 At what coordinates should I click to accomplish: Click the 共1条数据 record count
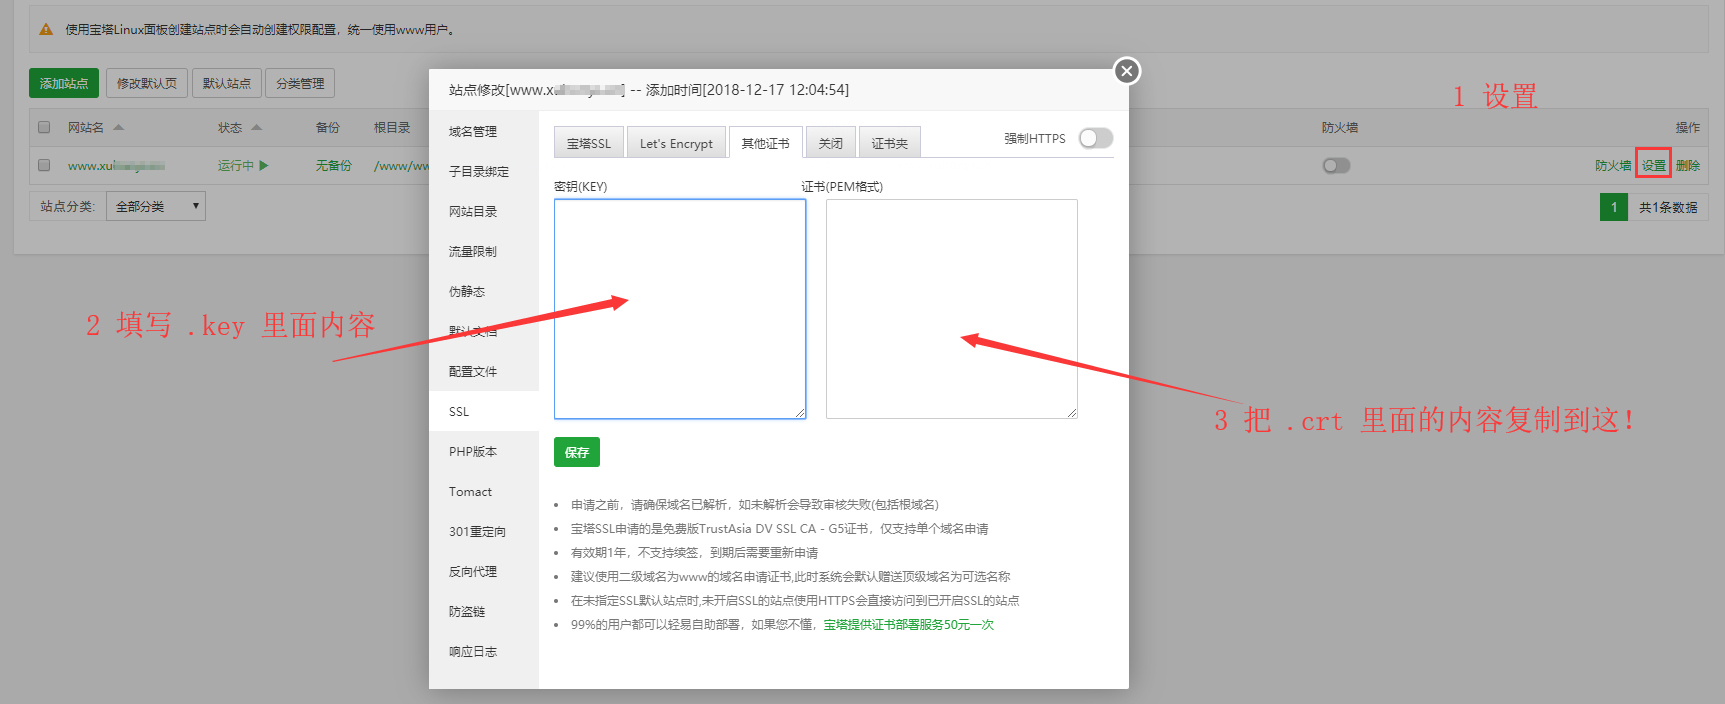pos(1668,207)
